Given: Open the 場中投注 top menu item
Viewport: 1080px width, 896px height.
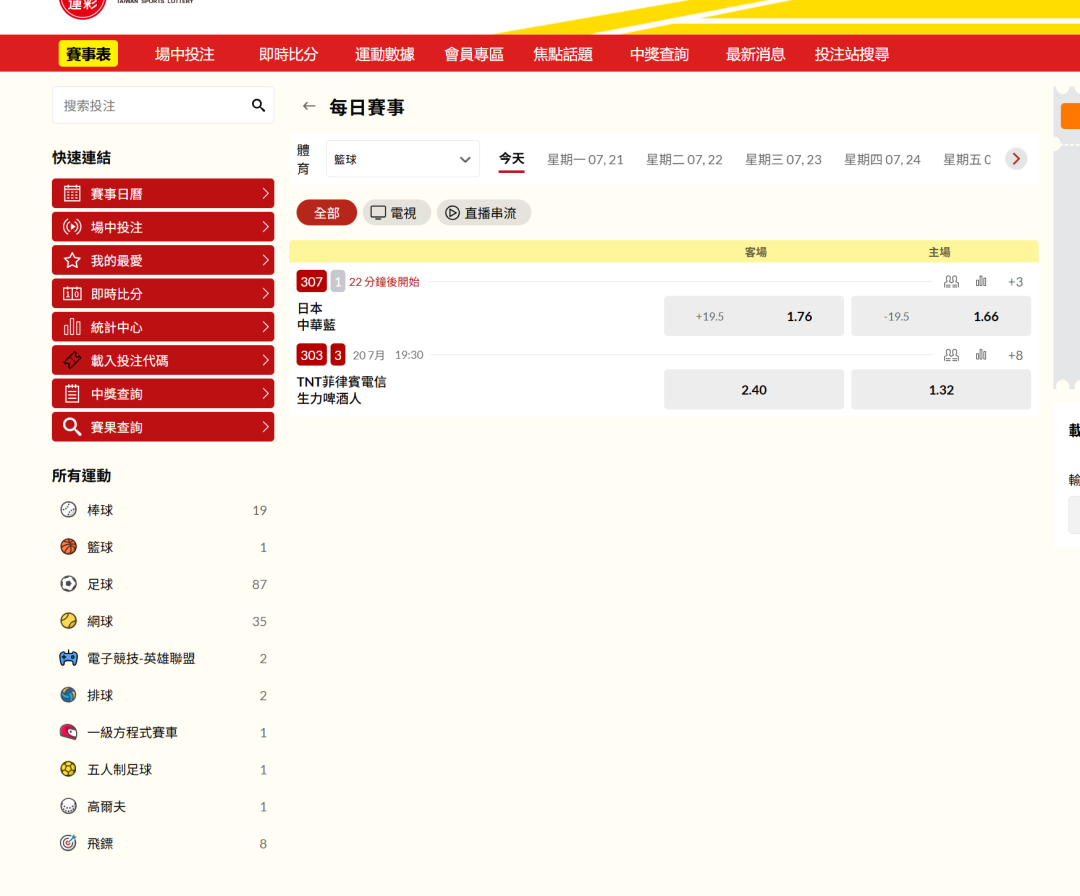Looking at the screenshot, I should pos(185,54).
